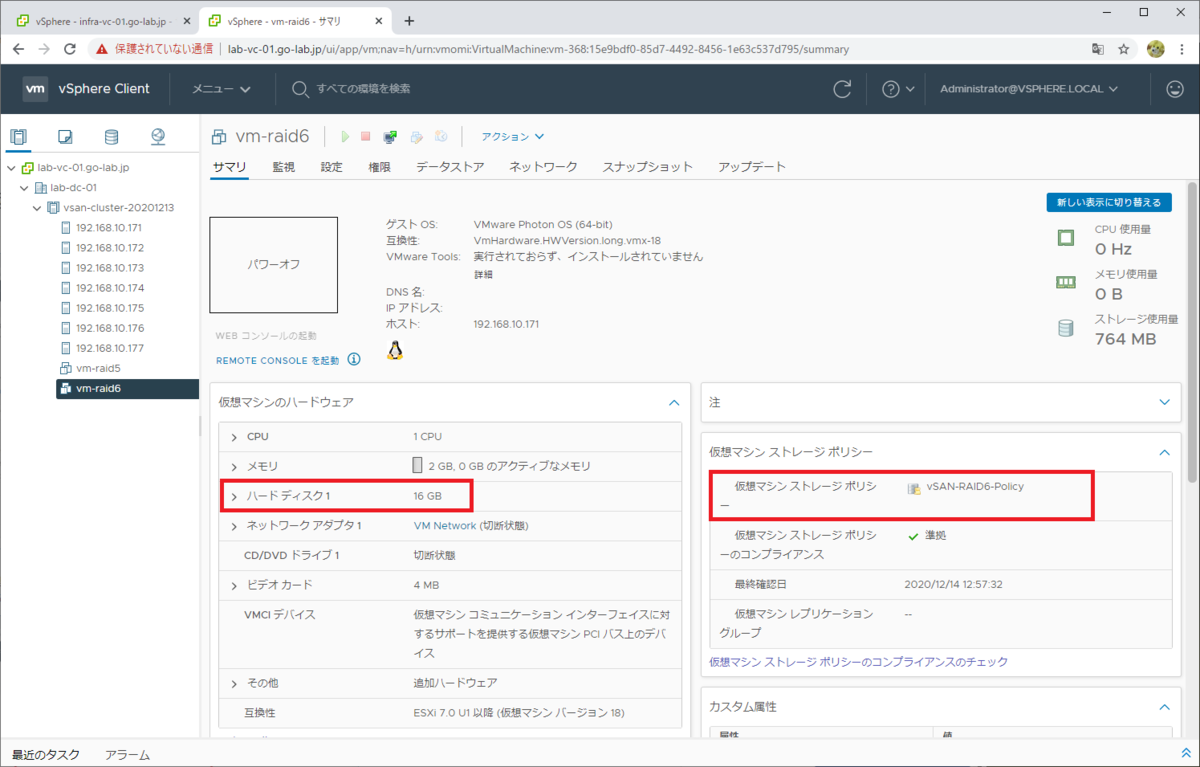Click the すべての環境を検索 search field
1200x767 pixels.
(x=363, y=89)
